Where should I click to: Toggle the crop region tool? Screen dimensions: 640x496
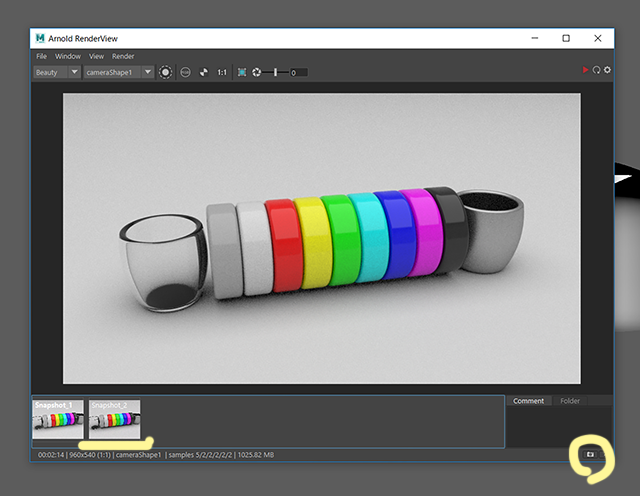click(242, 72)
